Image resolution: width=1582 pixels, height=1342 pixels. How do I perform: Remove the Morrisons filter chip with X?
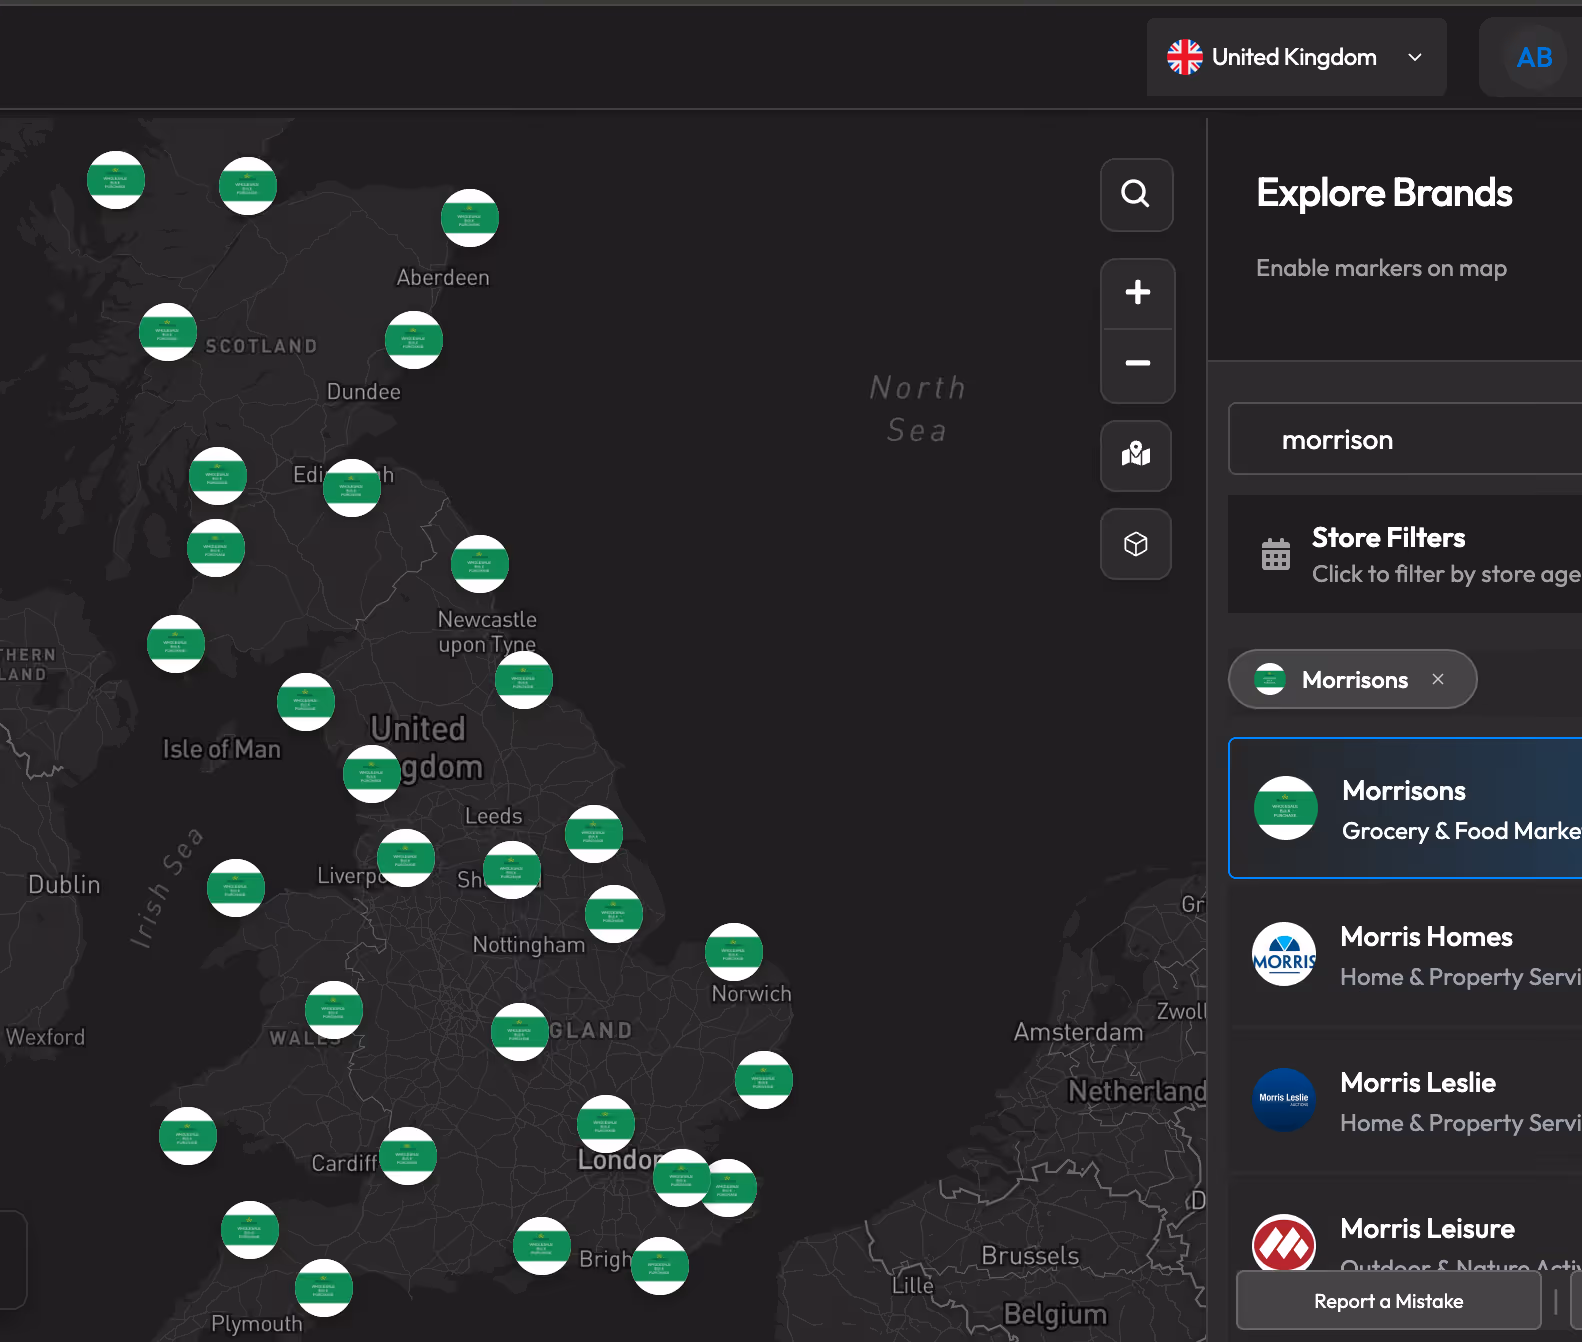tap(1438, 679)
